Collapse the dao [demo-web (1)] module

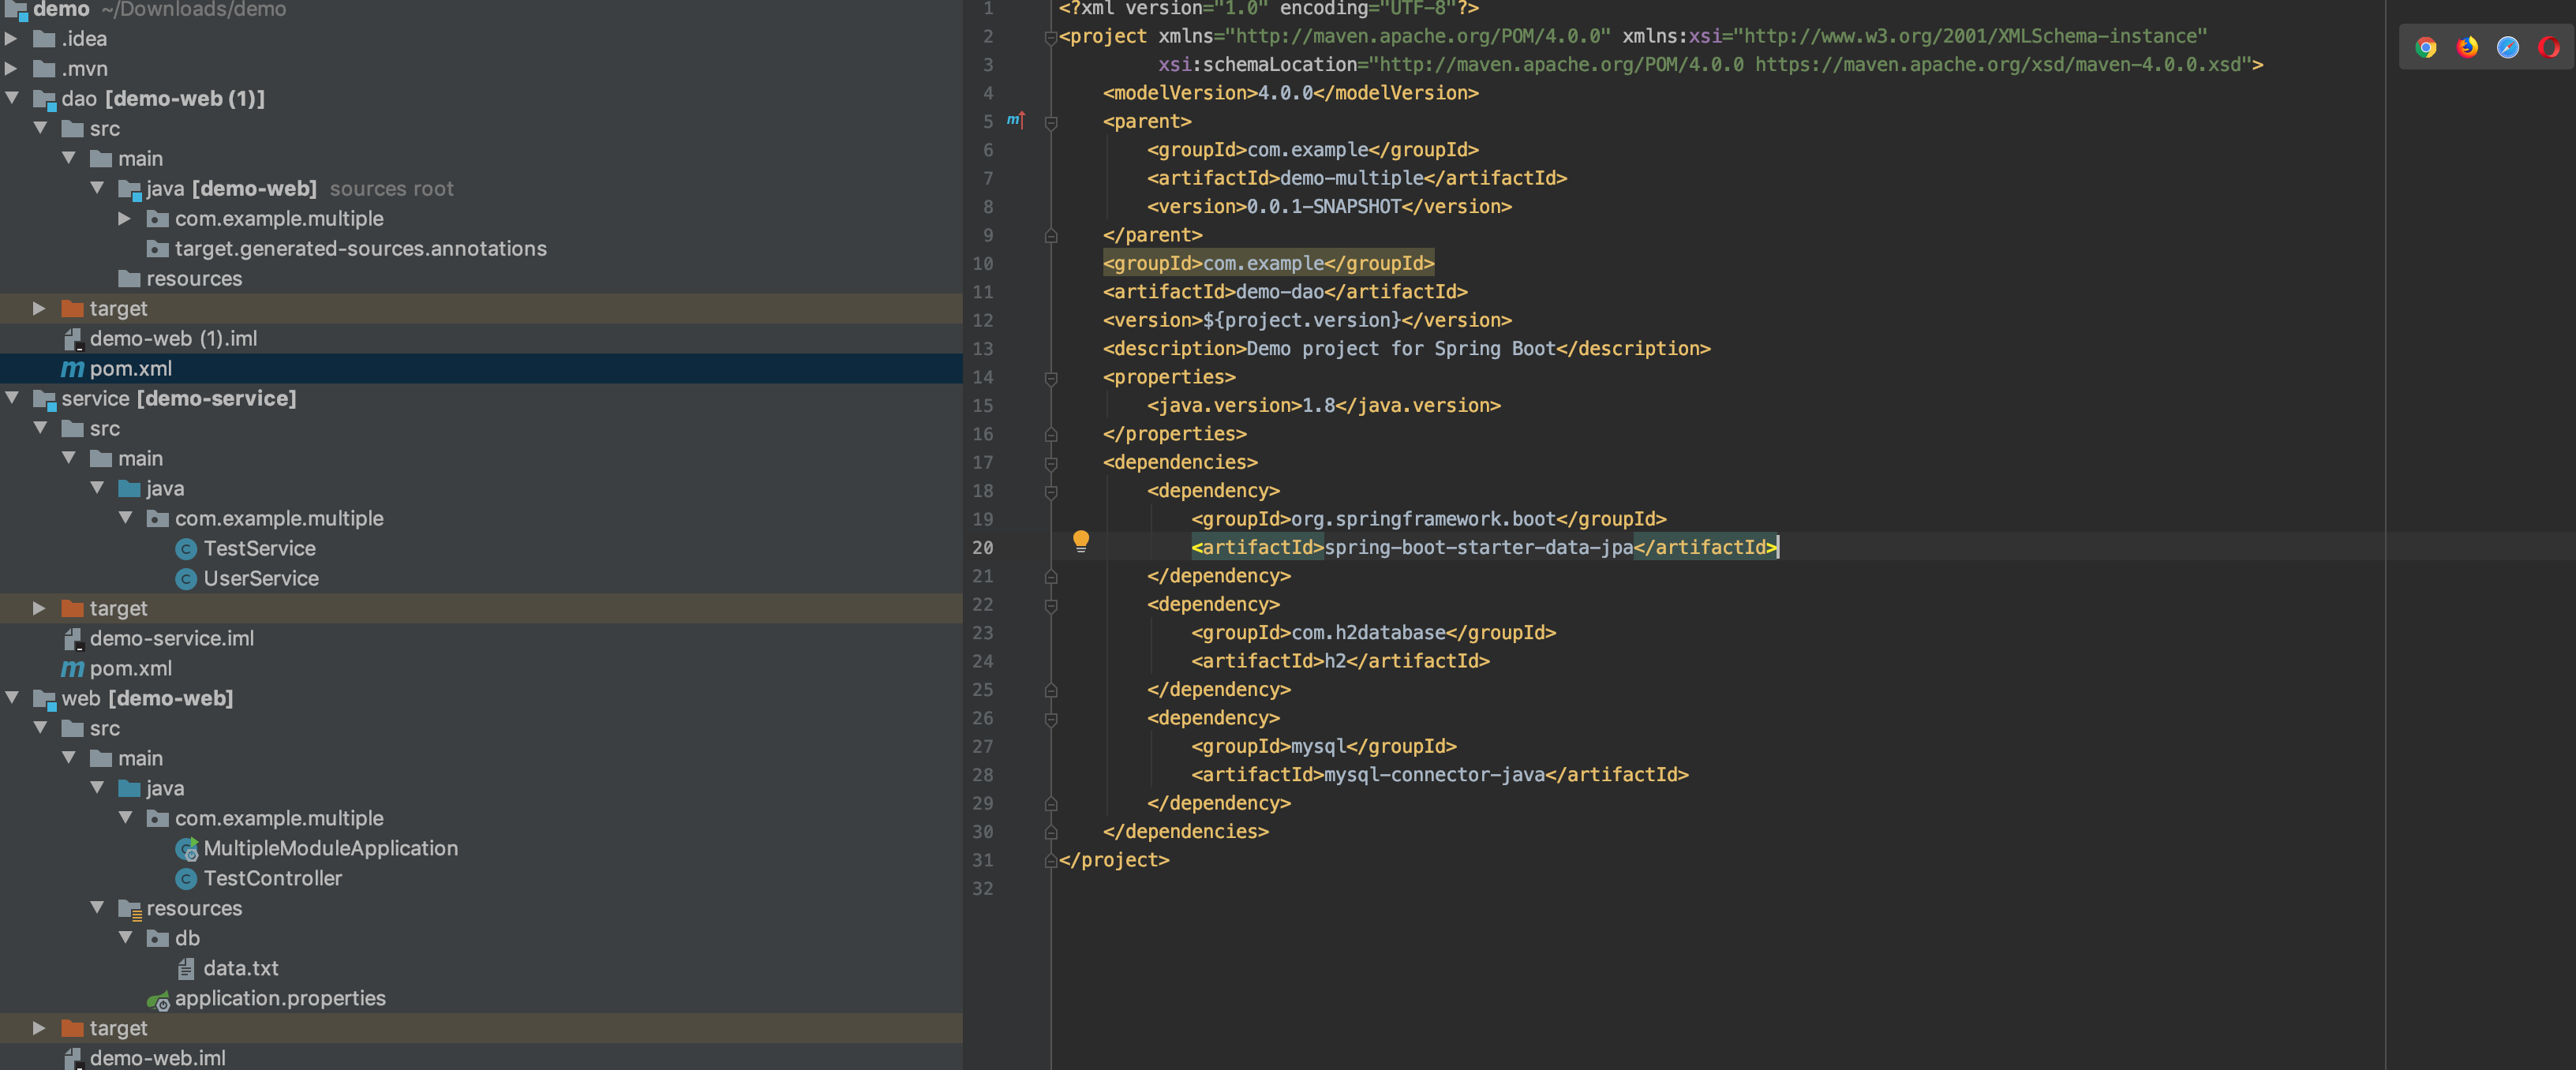tap(13, 98)
